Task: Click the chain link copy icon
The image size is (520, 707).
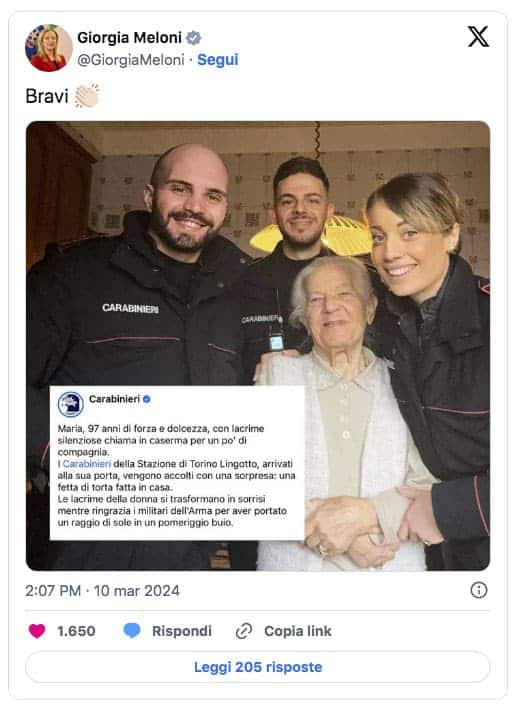Action: pyautogui.click(x=244, y=631)
